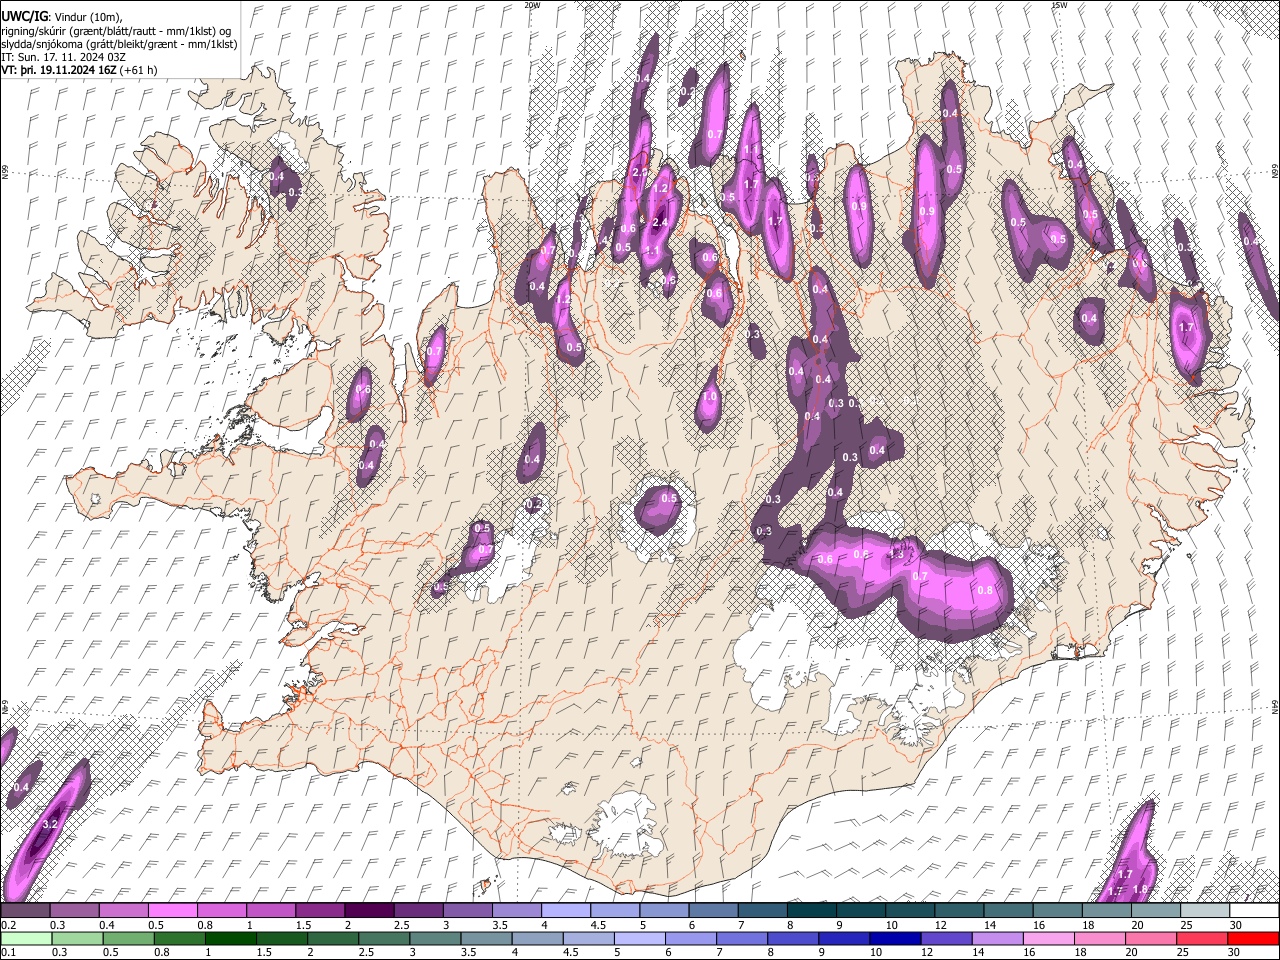Select the '30' label on the upper legend scale
This screenshot has height=960, width=1280.
click(1235, 925)
